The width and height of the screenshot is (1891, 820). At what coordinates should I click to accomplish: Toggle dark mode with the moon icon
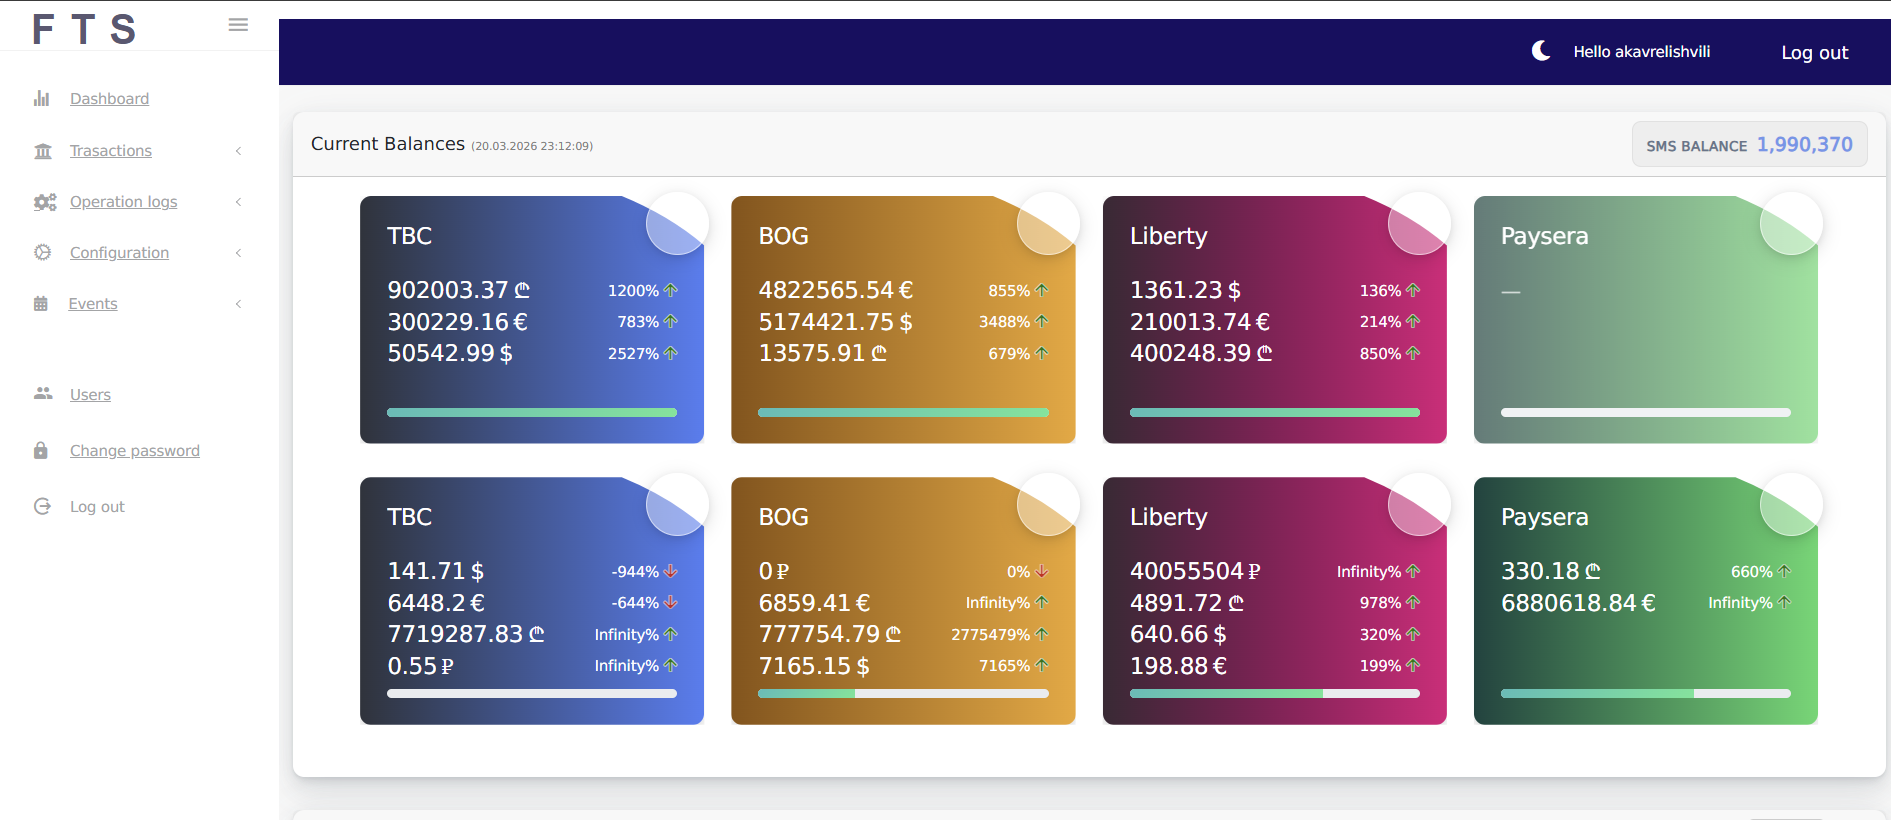click(1541, 51)
